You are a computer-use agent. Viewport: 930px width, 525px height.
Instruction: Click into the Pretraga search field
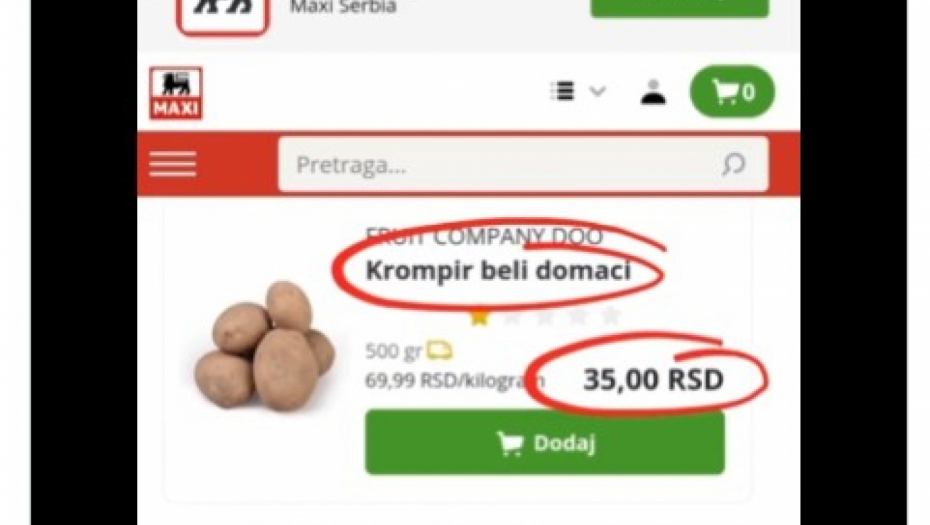[523, 164]
